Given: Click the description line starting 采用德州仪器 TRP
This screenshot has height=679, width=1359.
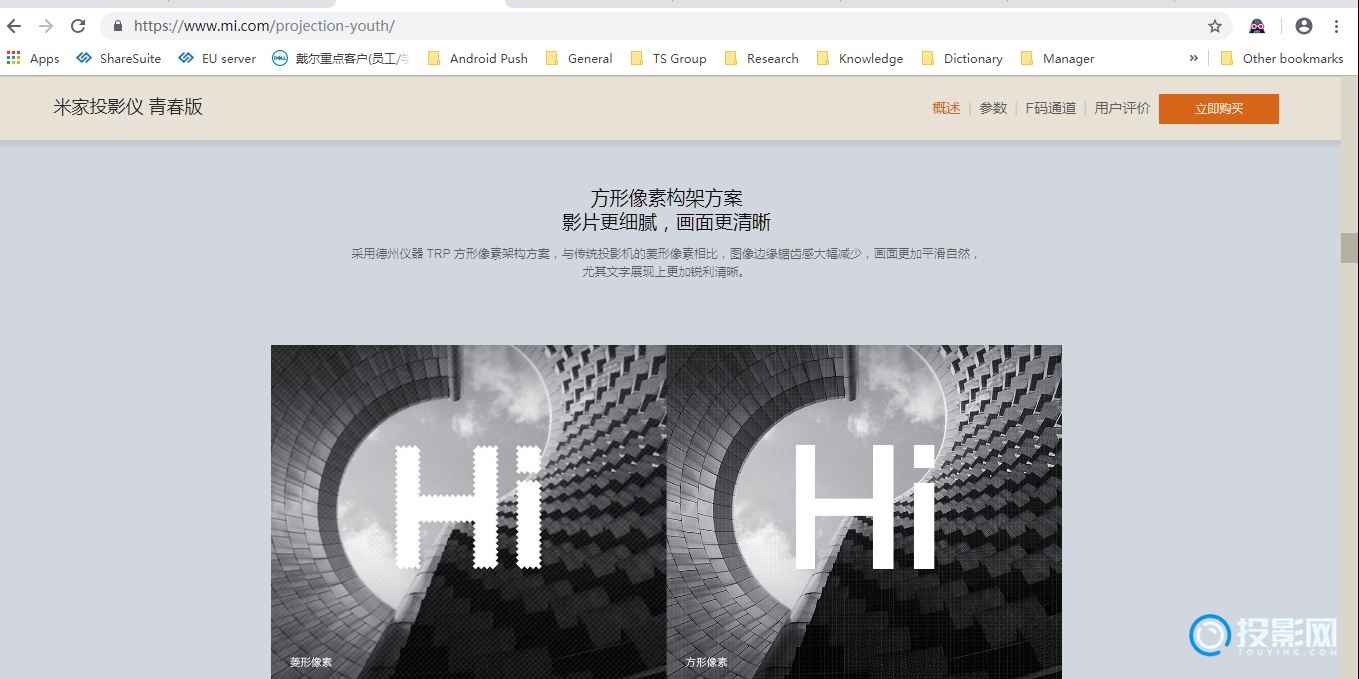Looking at the screenshot, I should point(666,254).
